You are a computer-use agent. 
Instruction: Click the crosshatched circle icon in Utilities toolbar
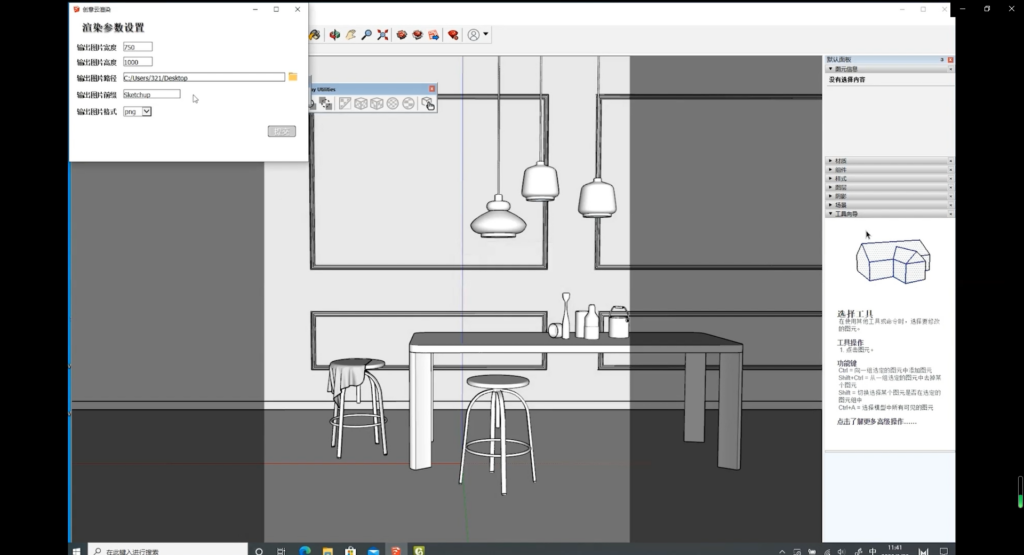coord(392,103)
